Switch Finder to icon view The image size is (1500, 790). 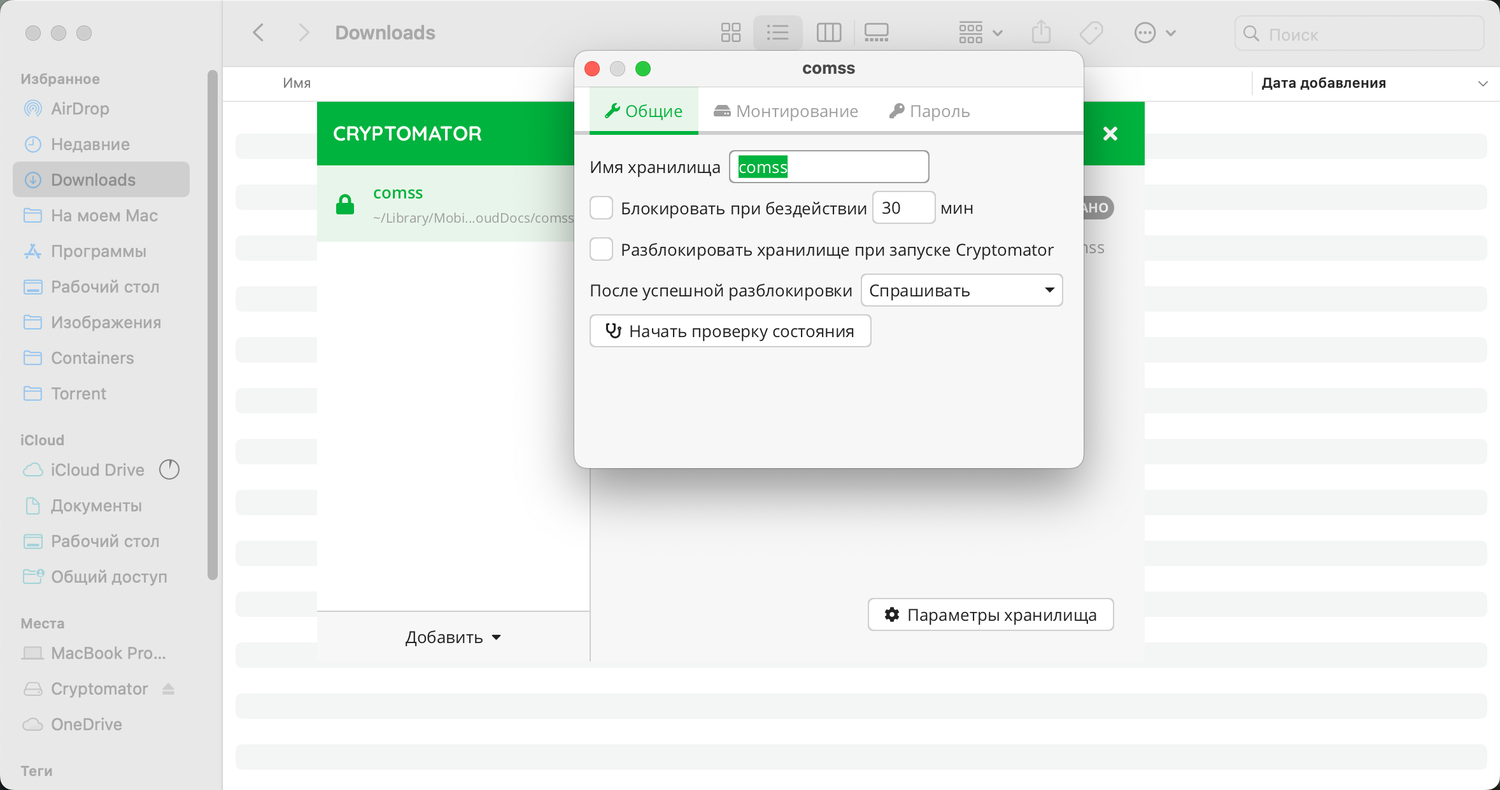tap(731, 33)
